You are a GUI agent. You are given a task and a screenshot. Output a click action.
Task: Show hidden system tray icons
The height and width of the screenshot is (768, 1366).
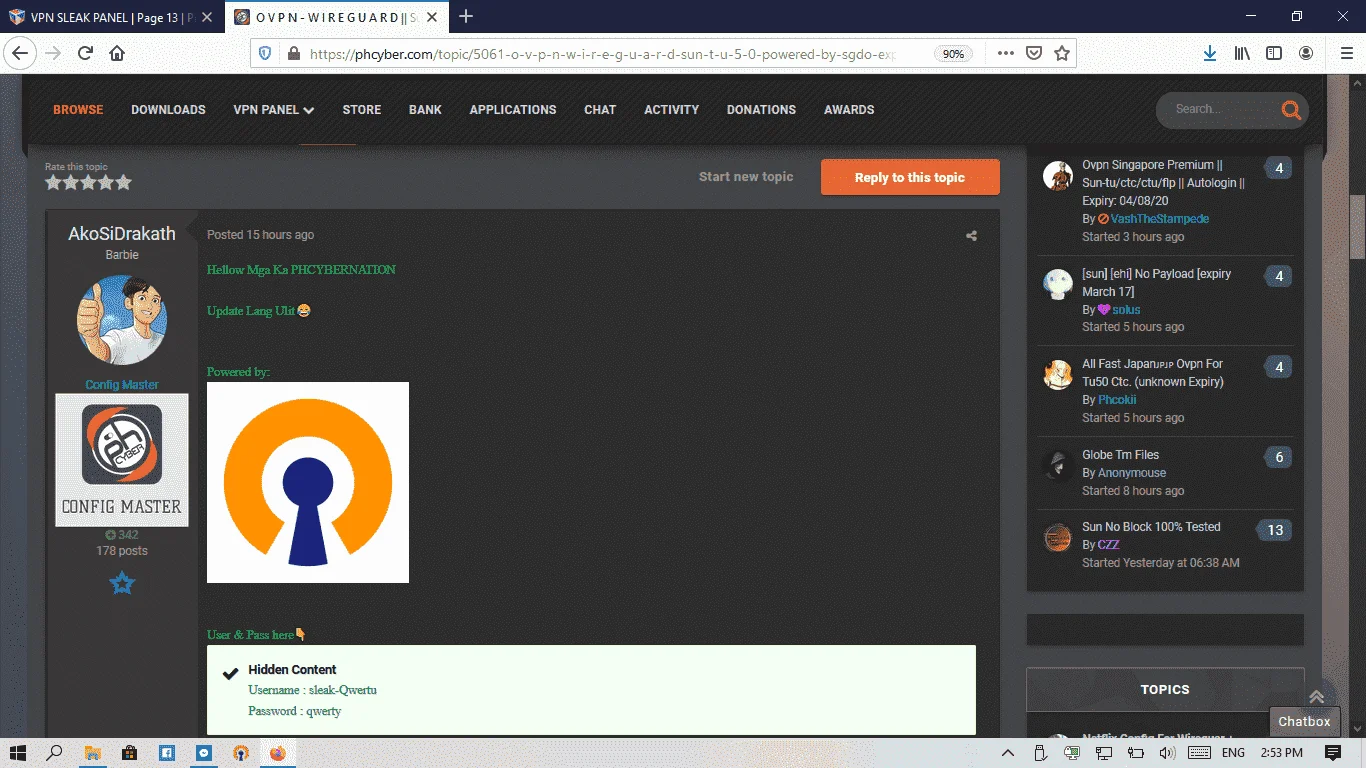tap(1008, 753)
